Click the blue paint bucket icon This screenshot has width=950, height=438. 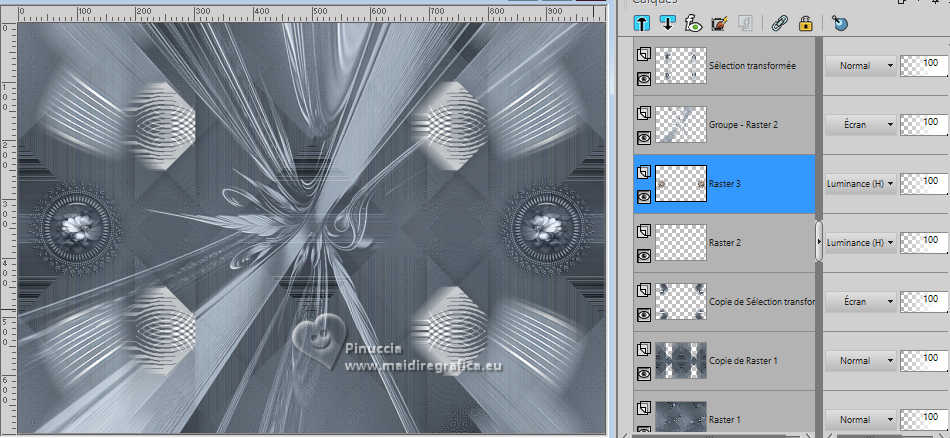tap(839, 24)
